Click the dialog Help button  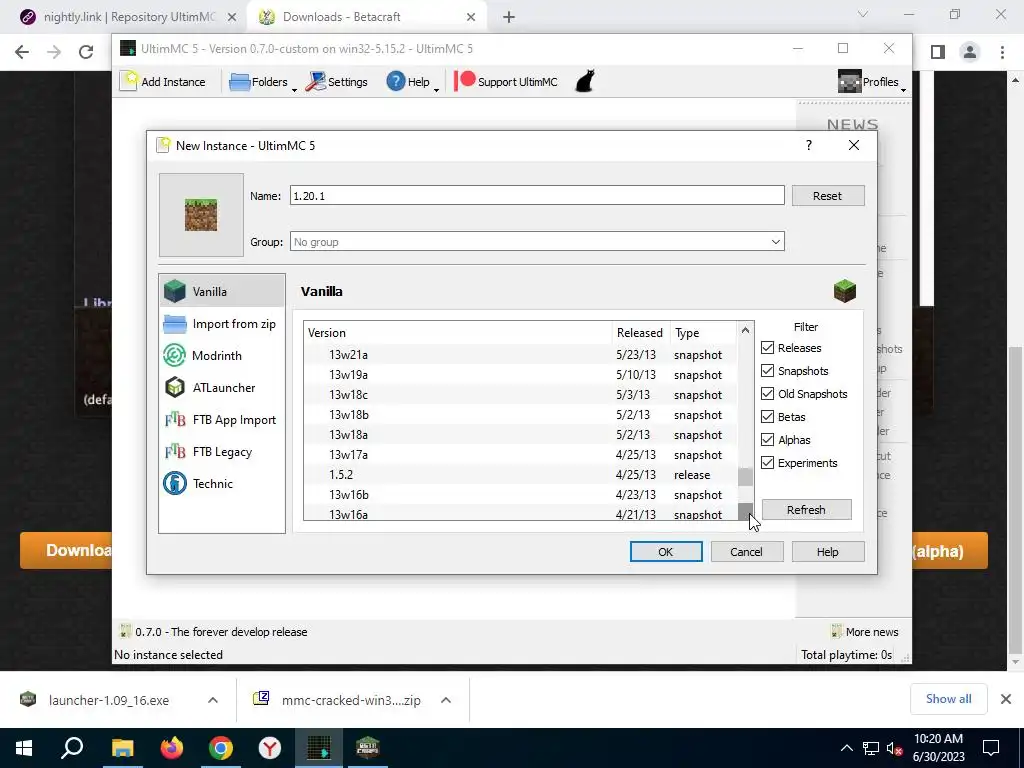click(x=827, y=551)
